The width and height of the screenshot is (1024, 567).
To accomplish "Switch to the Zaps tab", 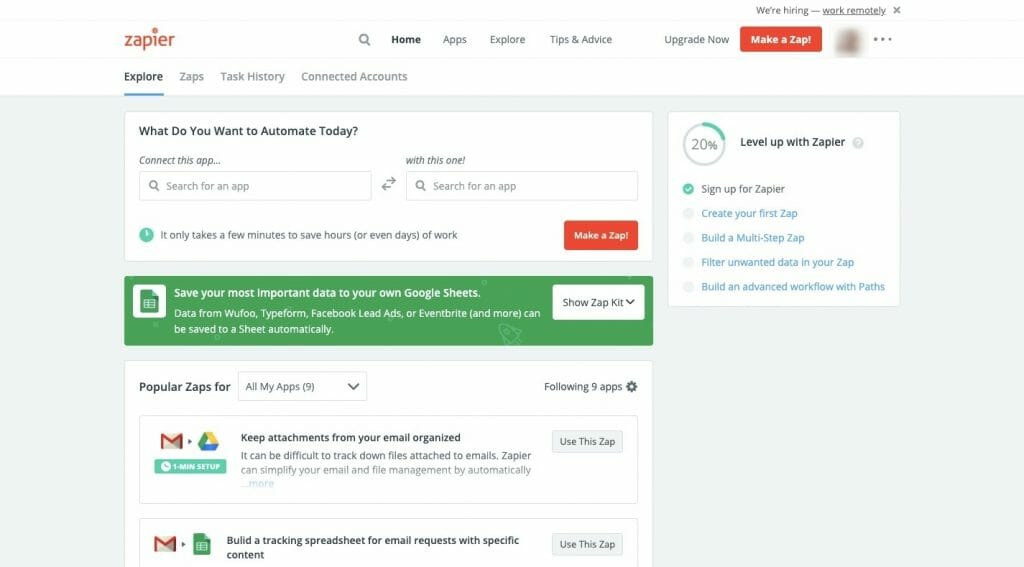I will [x=191, y=76].
